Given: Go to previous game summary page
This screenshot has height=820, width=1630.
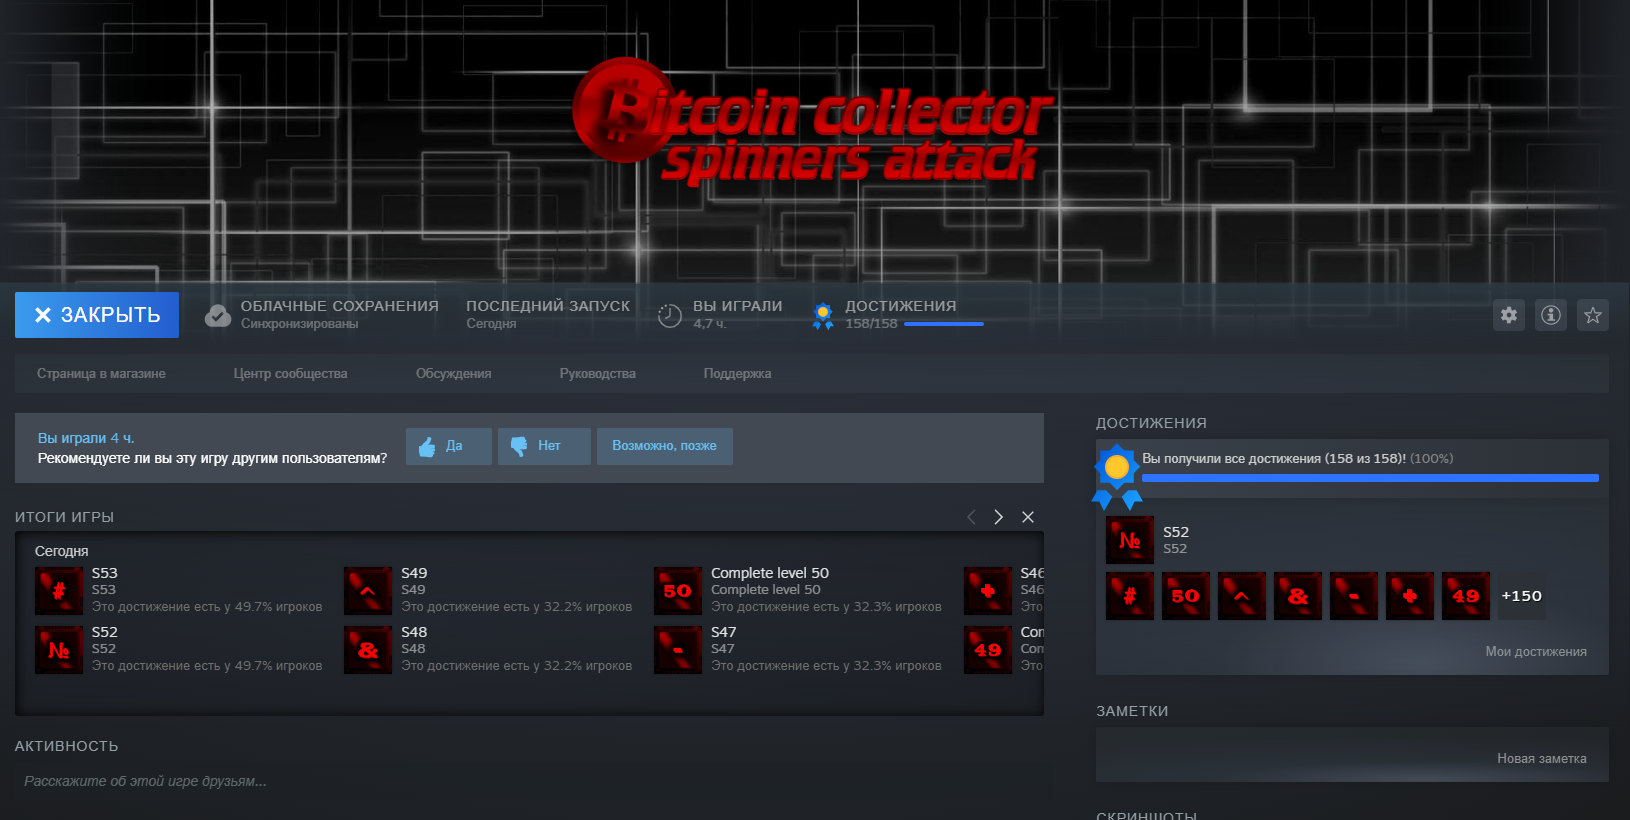Looking at the screenshot, I should [x=971, y=517].
